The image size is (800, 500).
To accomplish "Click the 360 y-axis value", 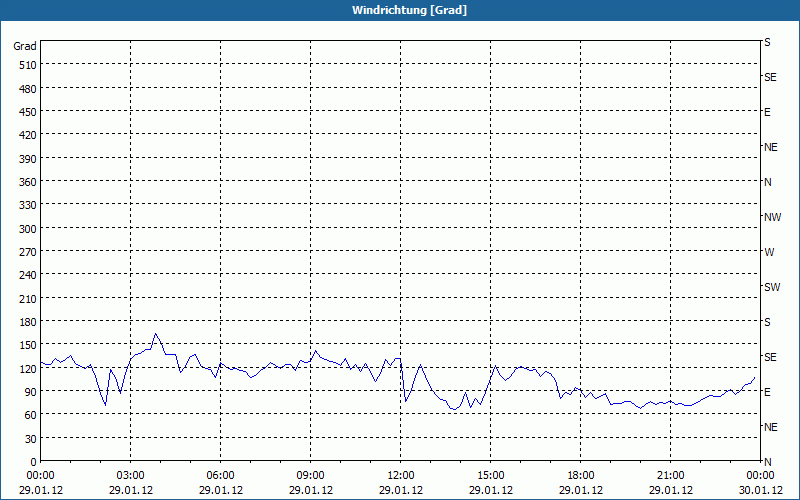I will click(28, 182).
